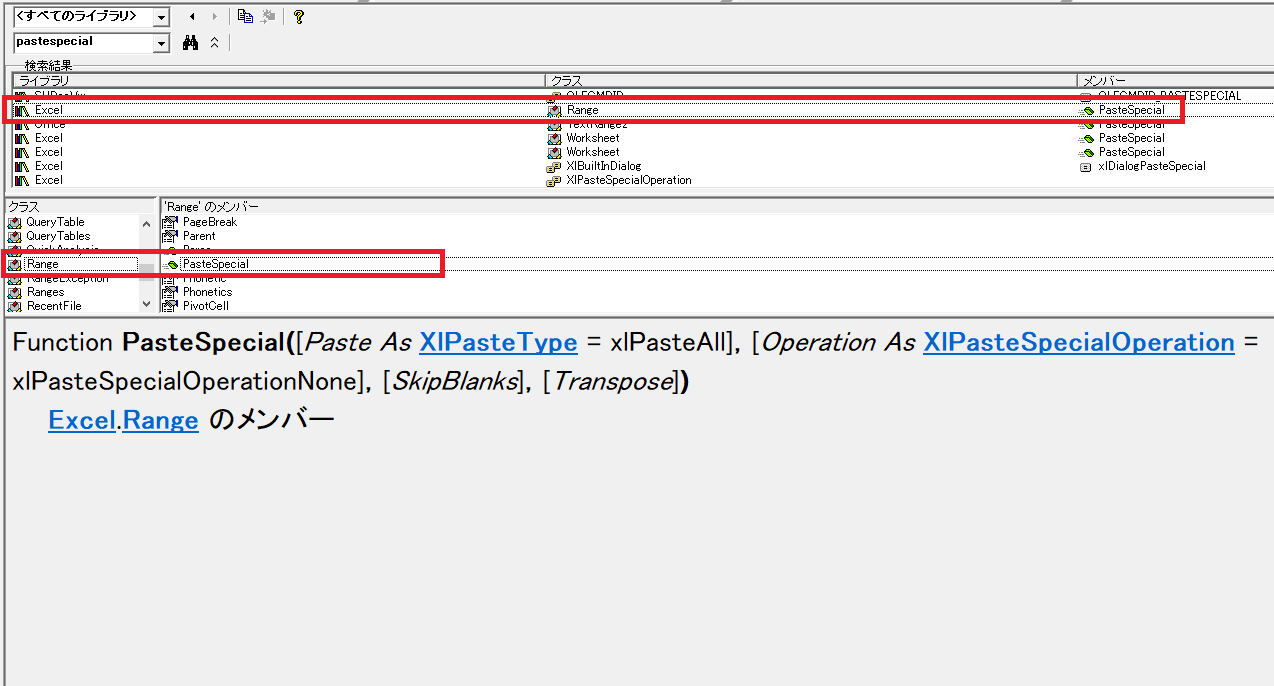Open the すべてのライブラリ library dropdown
Viewport: 1274px width, 686px height.
point(161,17)
